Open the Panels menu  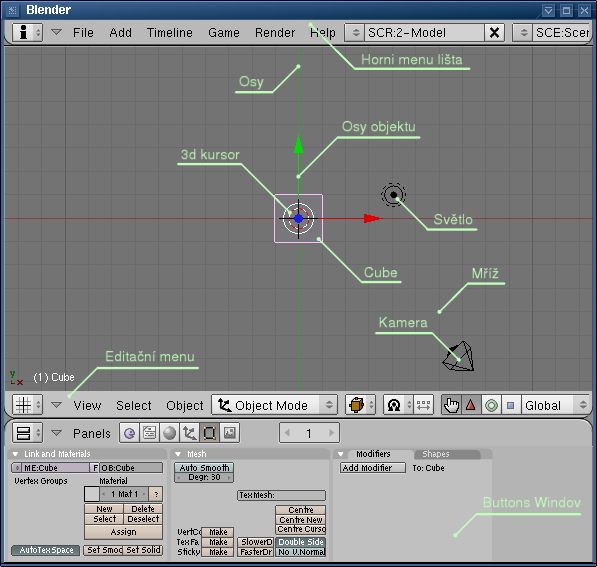click(x=92, y=433)
